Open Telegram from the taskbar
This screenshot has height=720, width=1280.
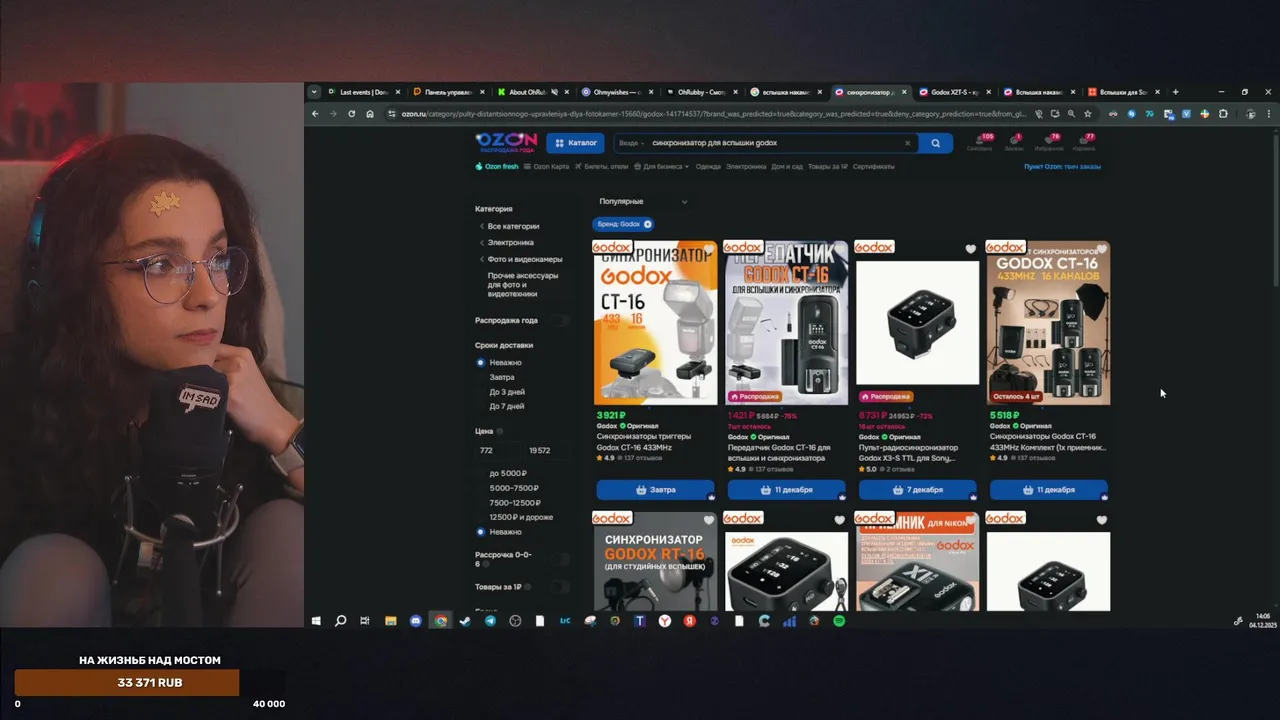(490, 621)
